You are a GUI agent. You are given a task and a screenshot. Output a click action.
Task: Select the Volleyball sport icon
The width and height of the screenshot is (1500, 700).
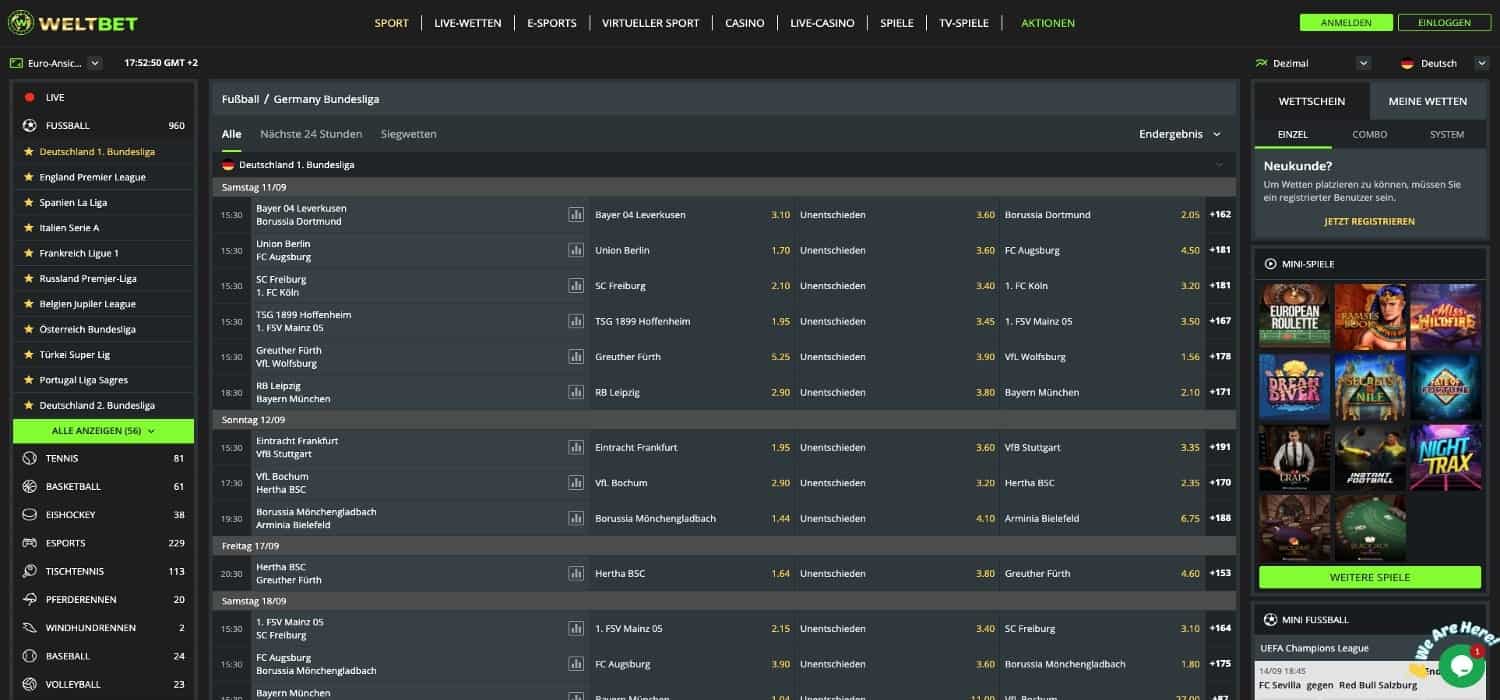(x=29, y=685)
